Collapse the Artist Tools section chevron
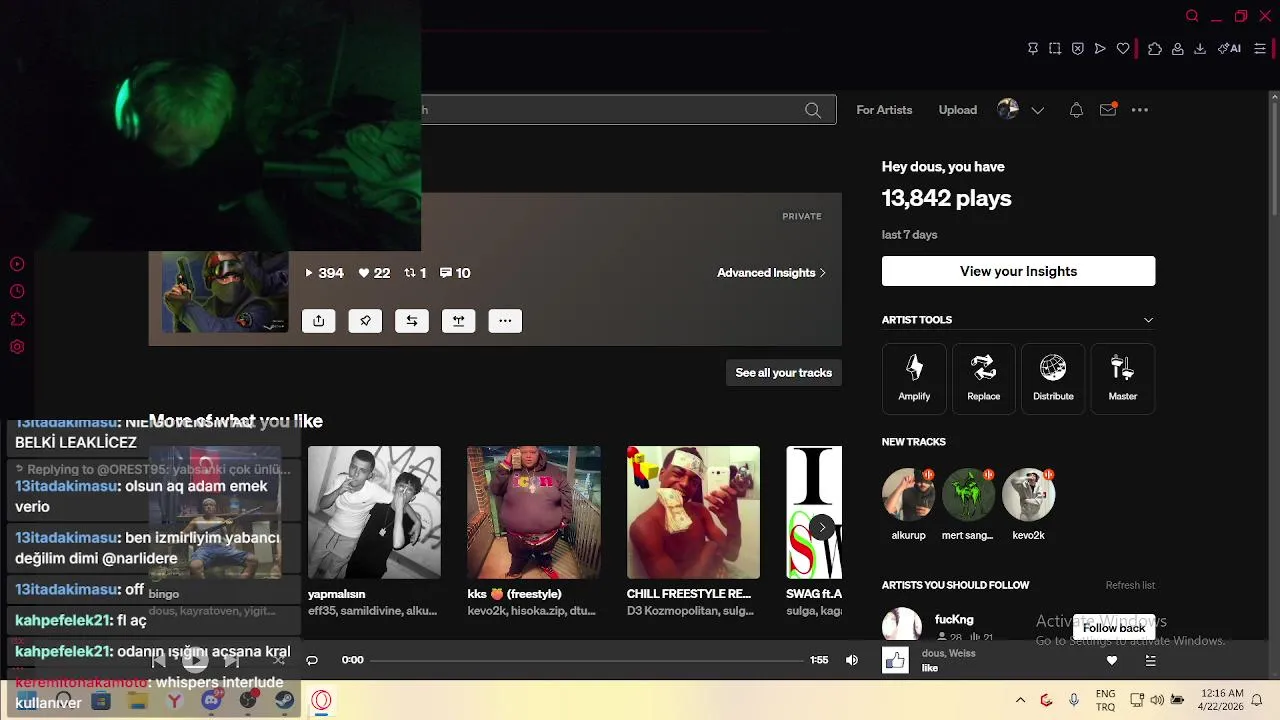This screenshot has width=1280, height=720. [1148, 320]
